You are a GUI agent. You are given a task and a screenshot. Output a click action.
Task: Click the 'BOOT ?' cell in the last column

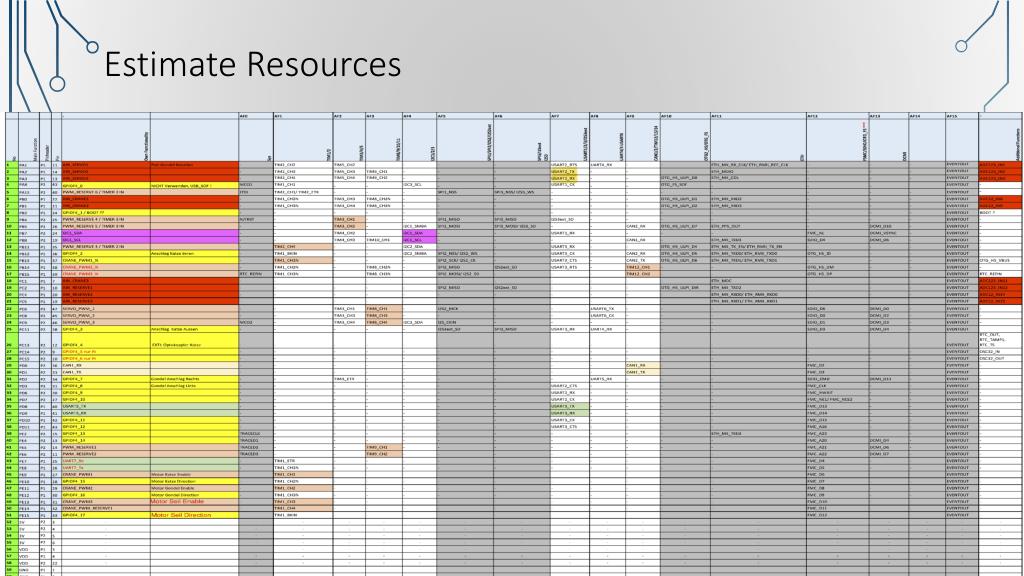click(x=1000, y=213)
